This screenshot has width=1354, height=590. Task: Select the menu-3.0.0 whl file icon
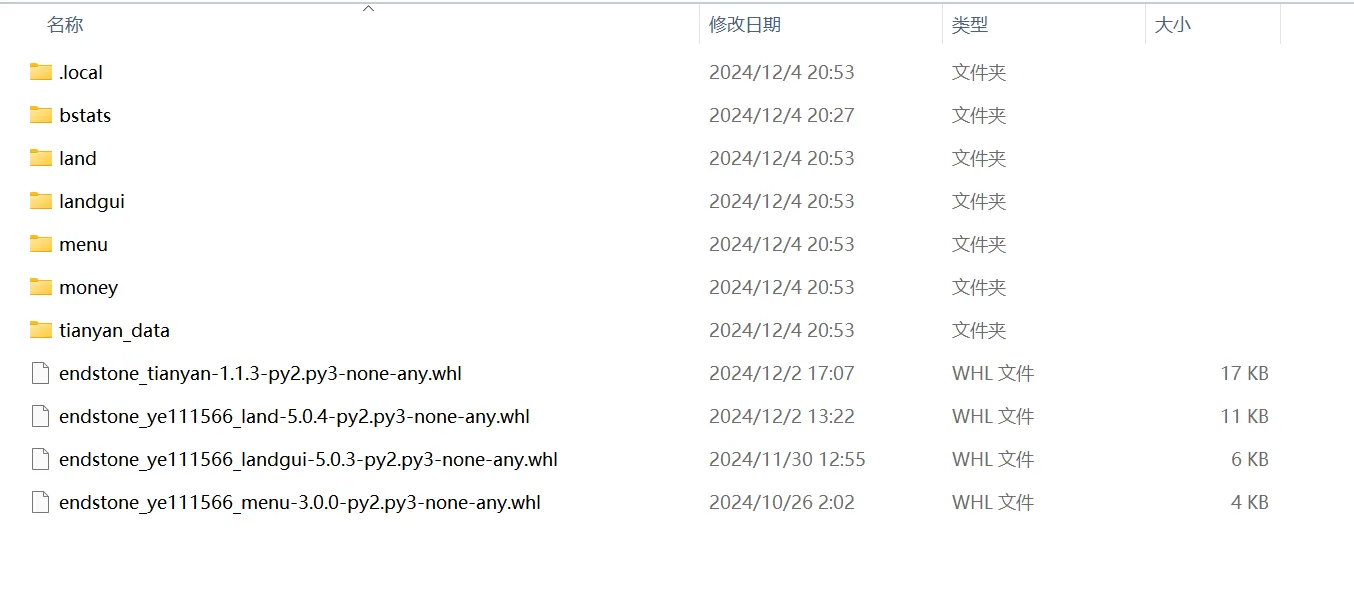pyautogui.click(x=40, y=502)
